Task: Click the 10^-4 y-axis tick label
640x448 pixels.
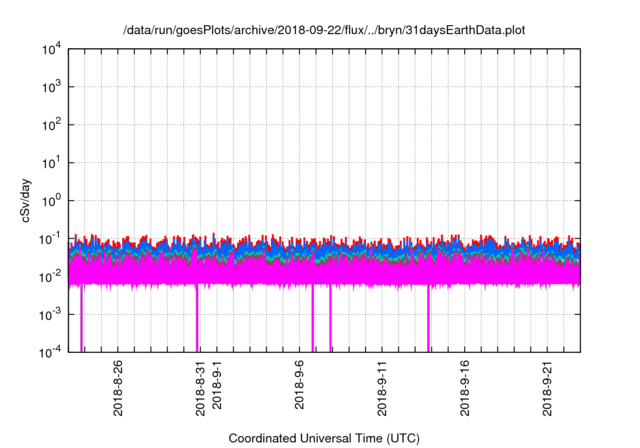Action: [52, 352]
